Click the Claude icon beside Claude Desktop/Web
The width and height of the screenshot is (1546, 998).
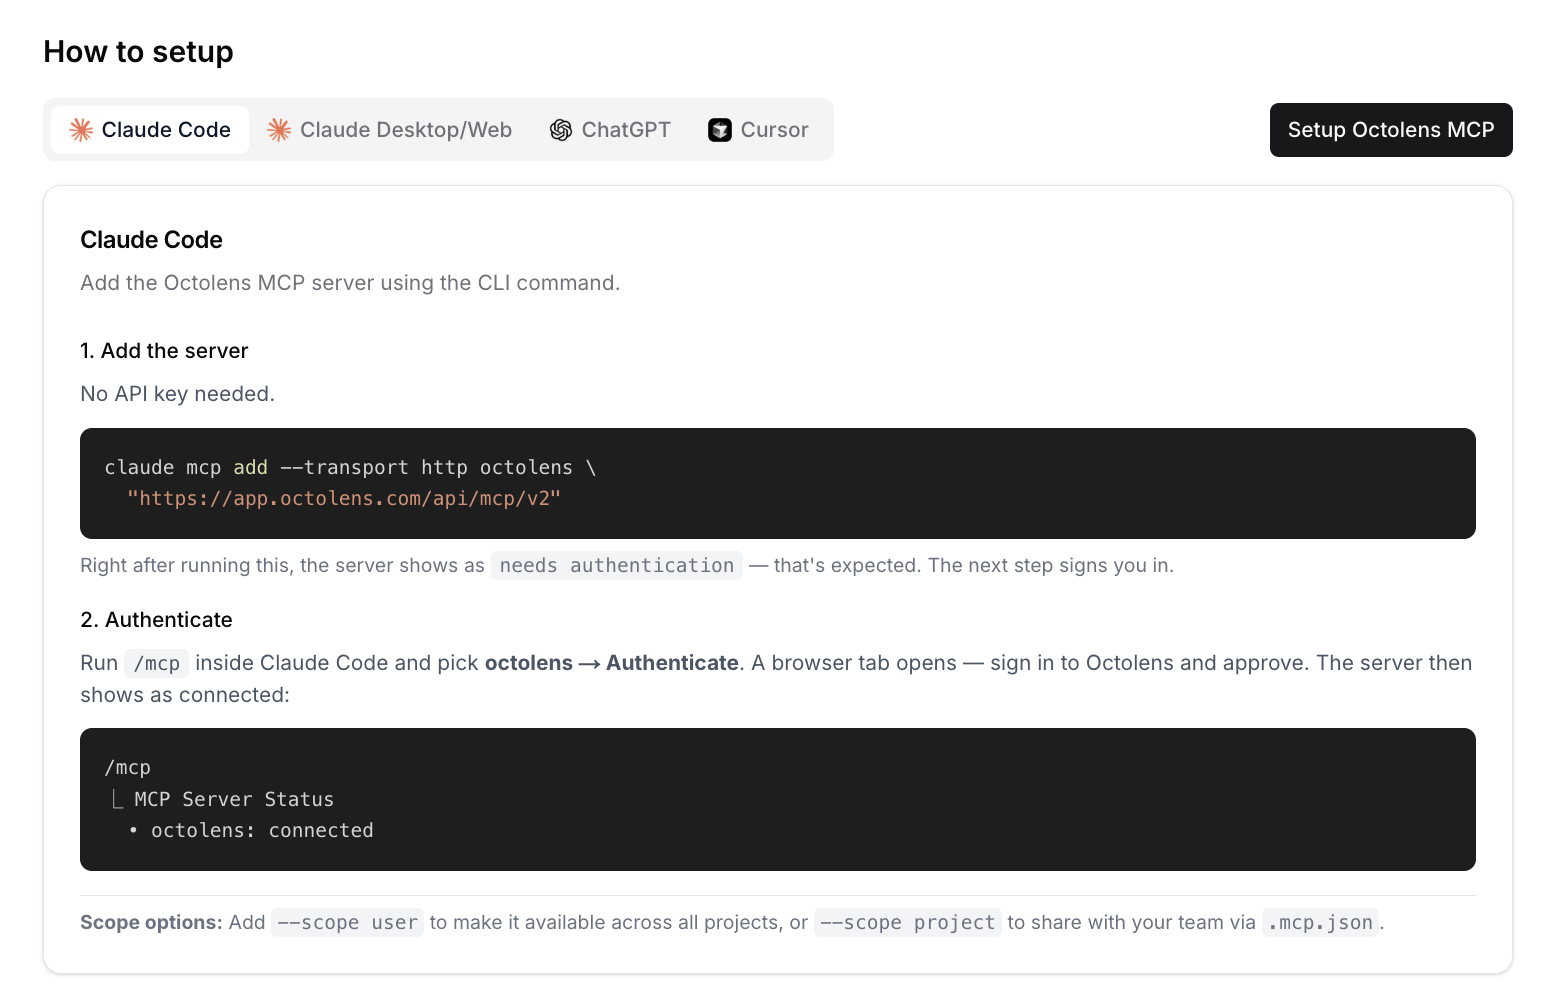pyautogui.click(x=279, y=130)
